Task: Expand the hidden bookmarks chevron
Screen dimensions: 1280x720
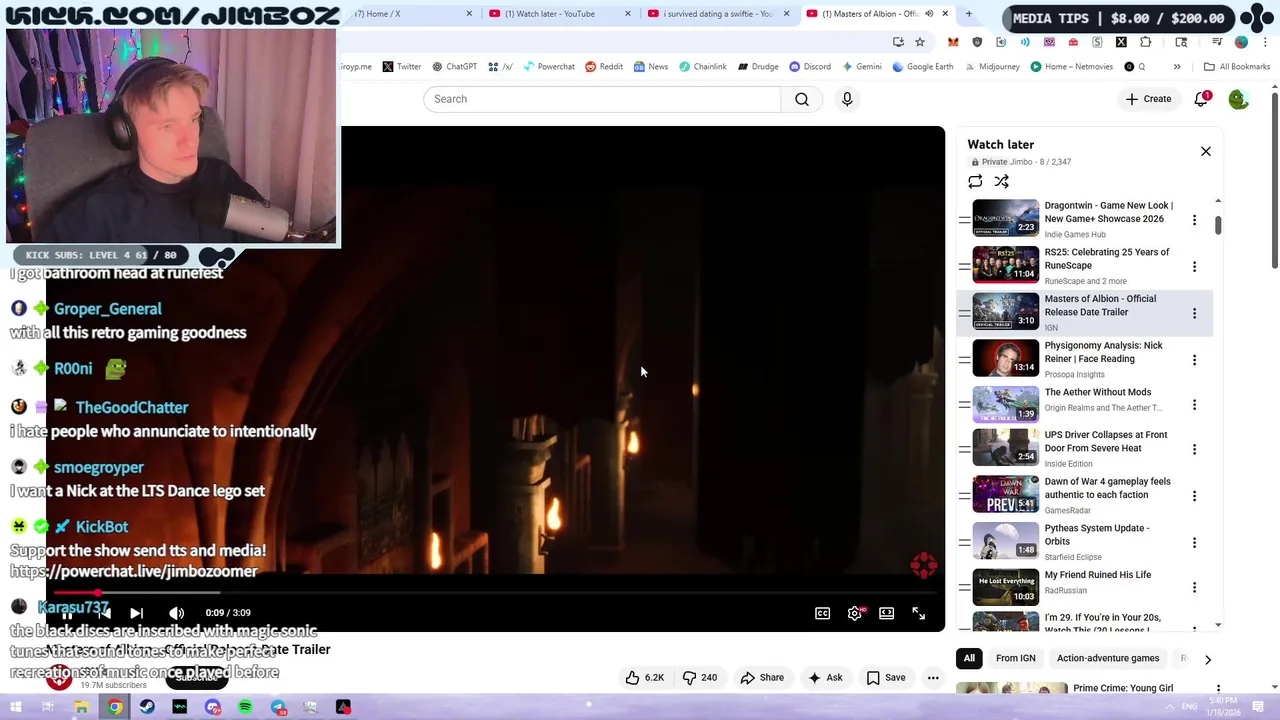Action: click(1176, 67)
